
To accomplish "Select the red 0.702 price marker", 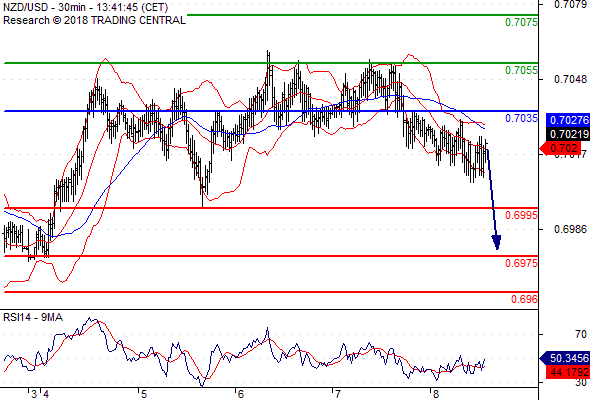I will point(561,148).
